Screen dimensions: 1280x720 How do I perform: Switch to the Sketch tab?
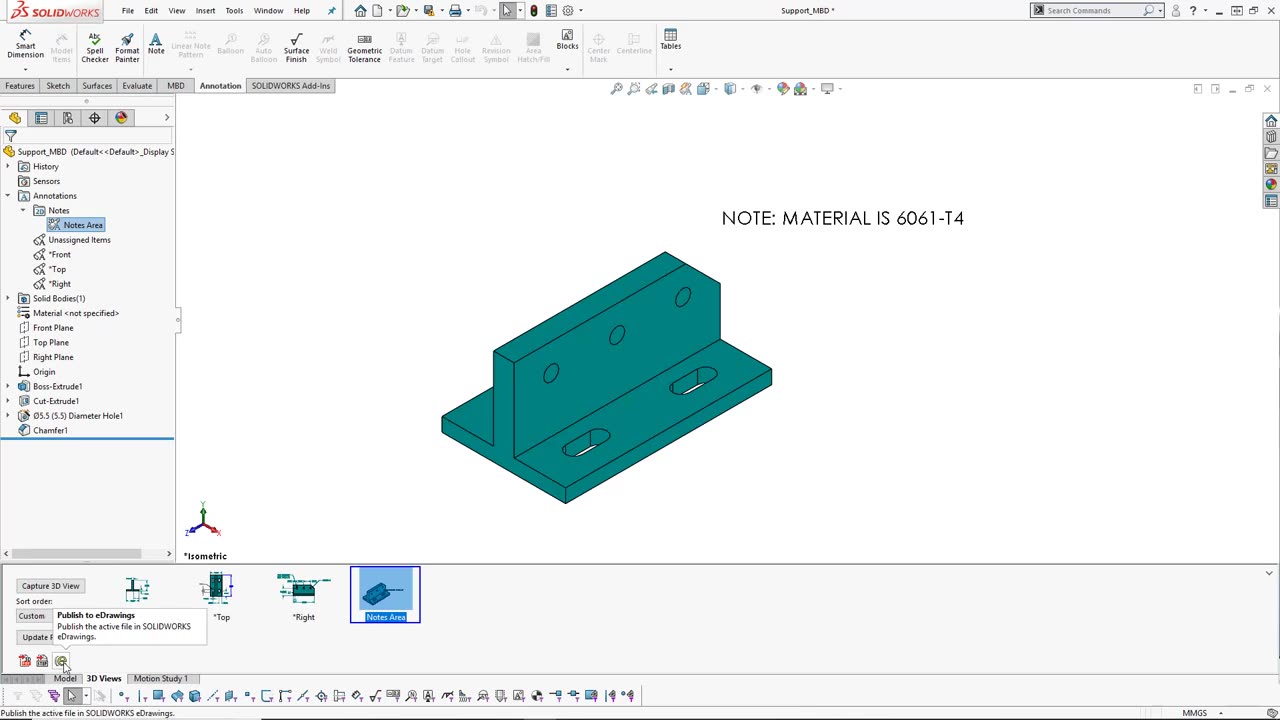[x=58, y=86]
